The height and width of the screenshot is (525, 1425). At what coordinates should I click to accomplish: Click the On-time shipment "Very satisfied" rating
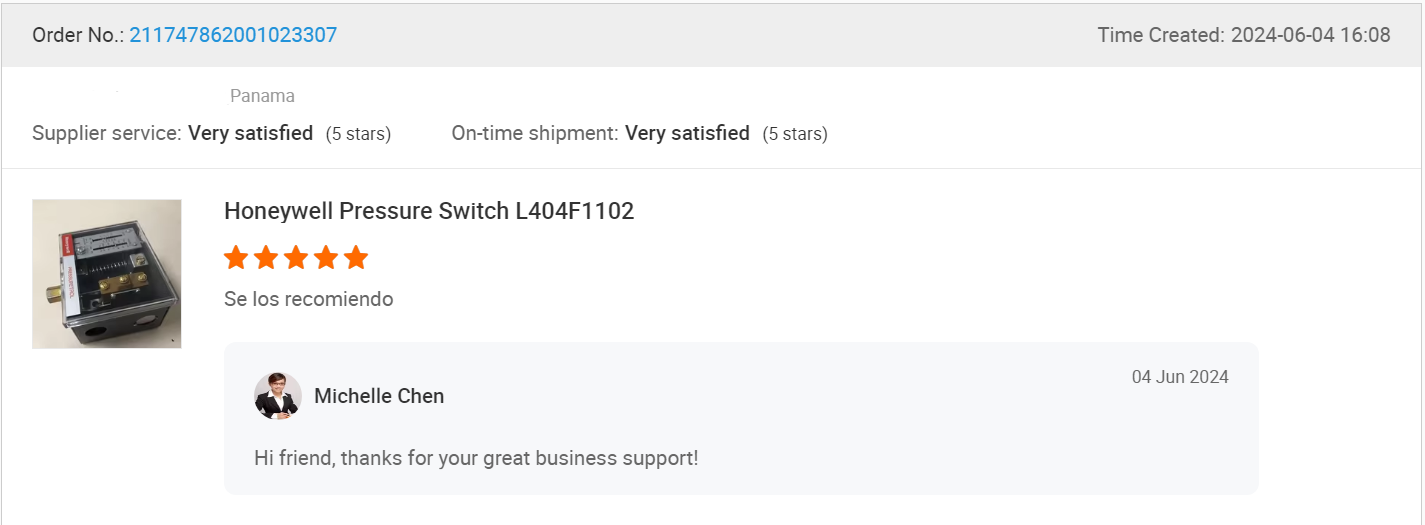tap(687, 133)
